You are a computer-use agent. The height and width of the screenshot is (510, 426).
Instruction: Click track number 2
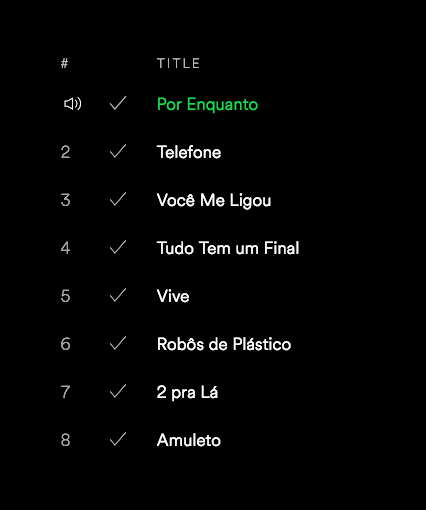(x=65, y=152)
